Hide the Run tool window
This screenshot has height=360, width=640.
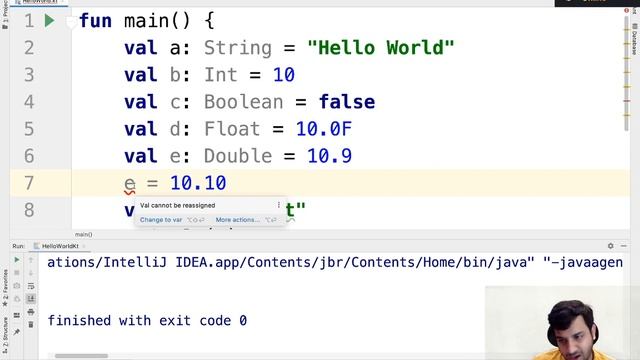tap(624, 246)
